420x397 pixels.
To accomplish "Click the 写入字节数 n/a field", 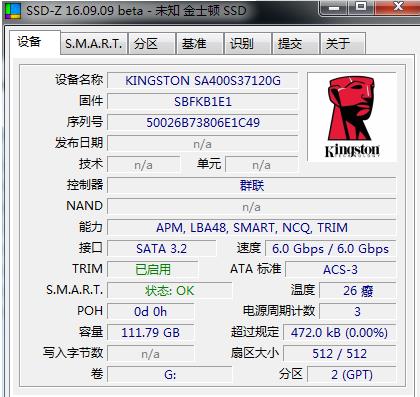I will tap(150, 354).
